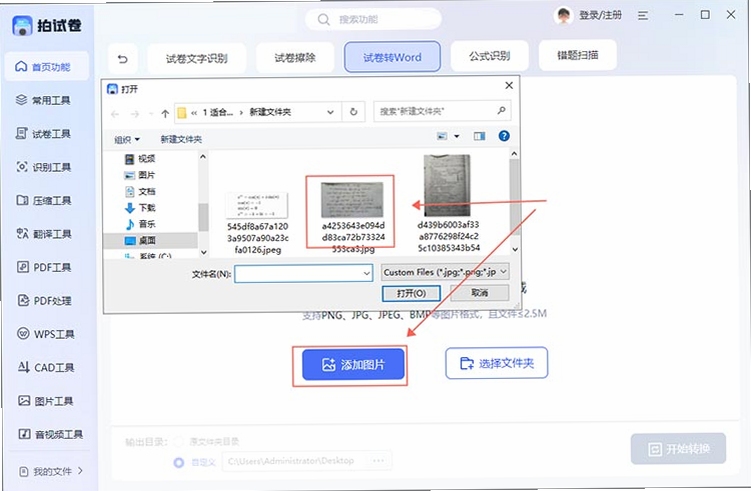751x491 pixels.
Task: Open dialog help via the blue question icon
Action: [504, 136]
